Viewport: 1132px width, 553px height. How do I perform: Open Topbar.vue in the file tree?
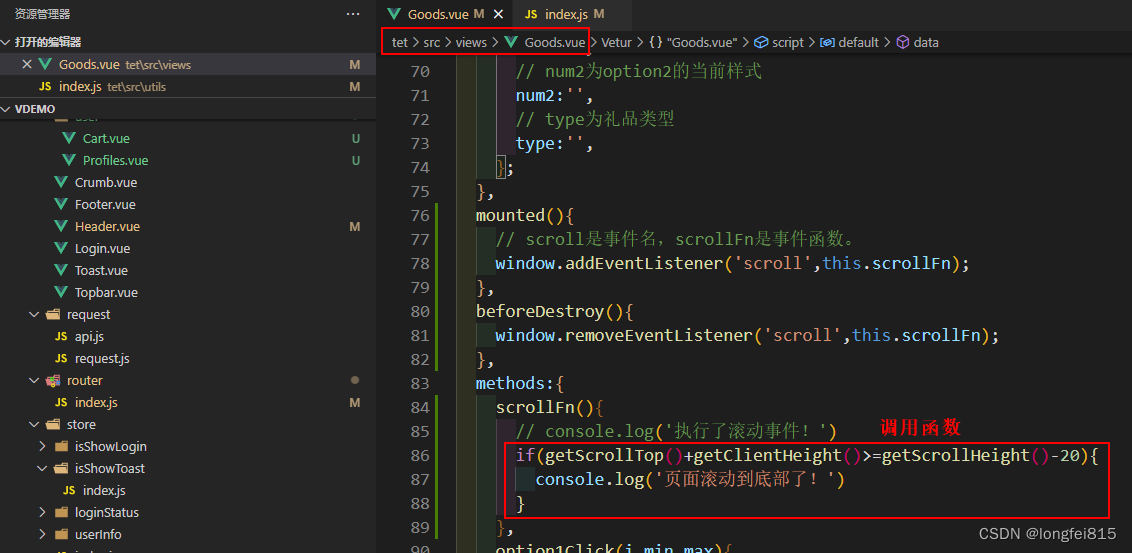coord(106,292)
